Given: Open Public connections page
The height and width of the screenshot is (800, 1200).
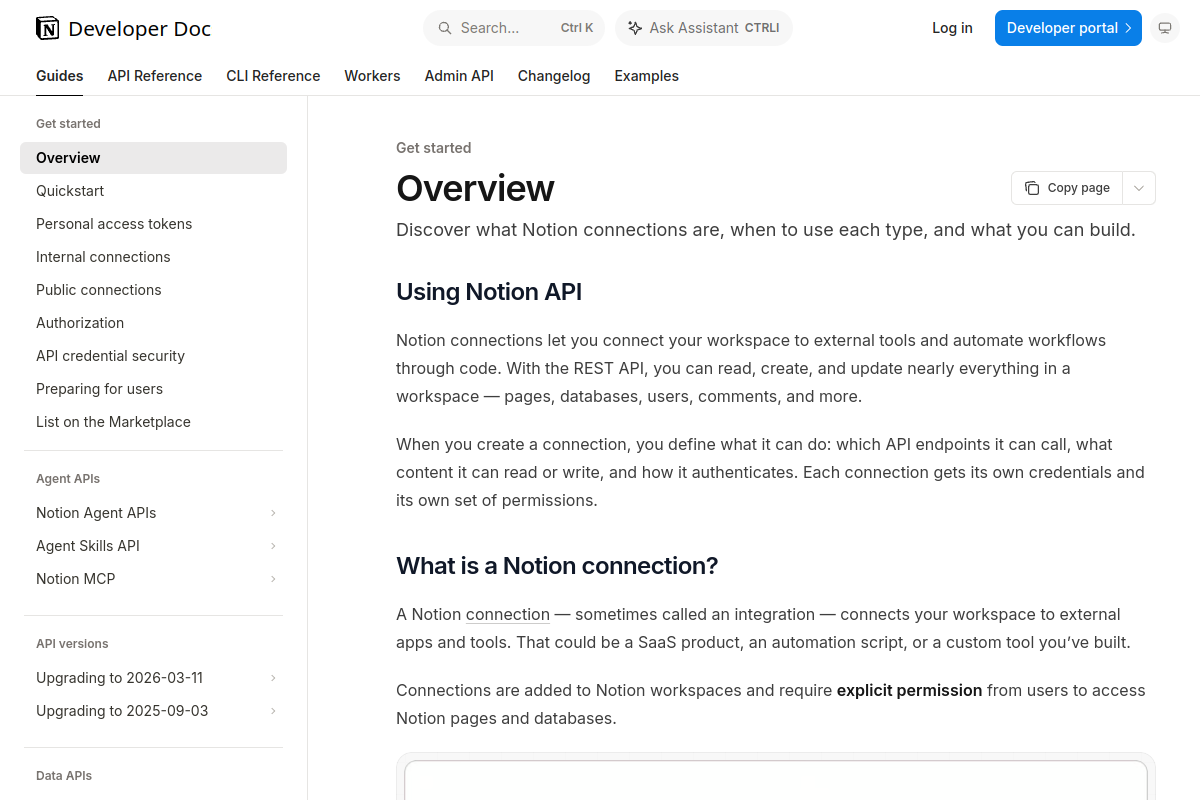Looking at the screenshot, I should (x=153, y=290).
